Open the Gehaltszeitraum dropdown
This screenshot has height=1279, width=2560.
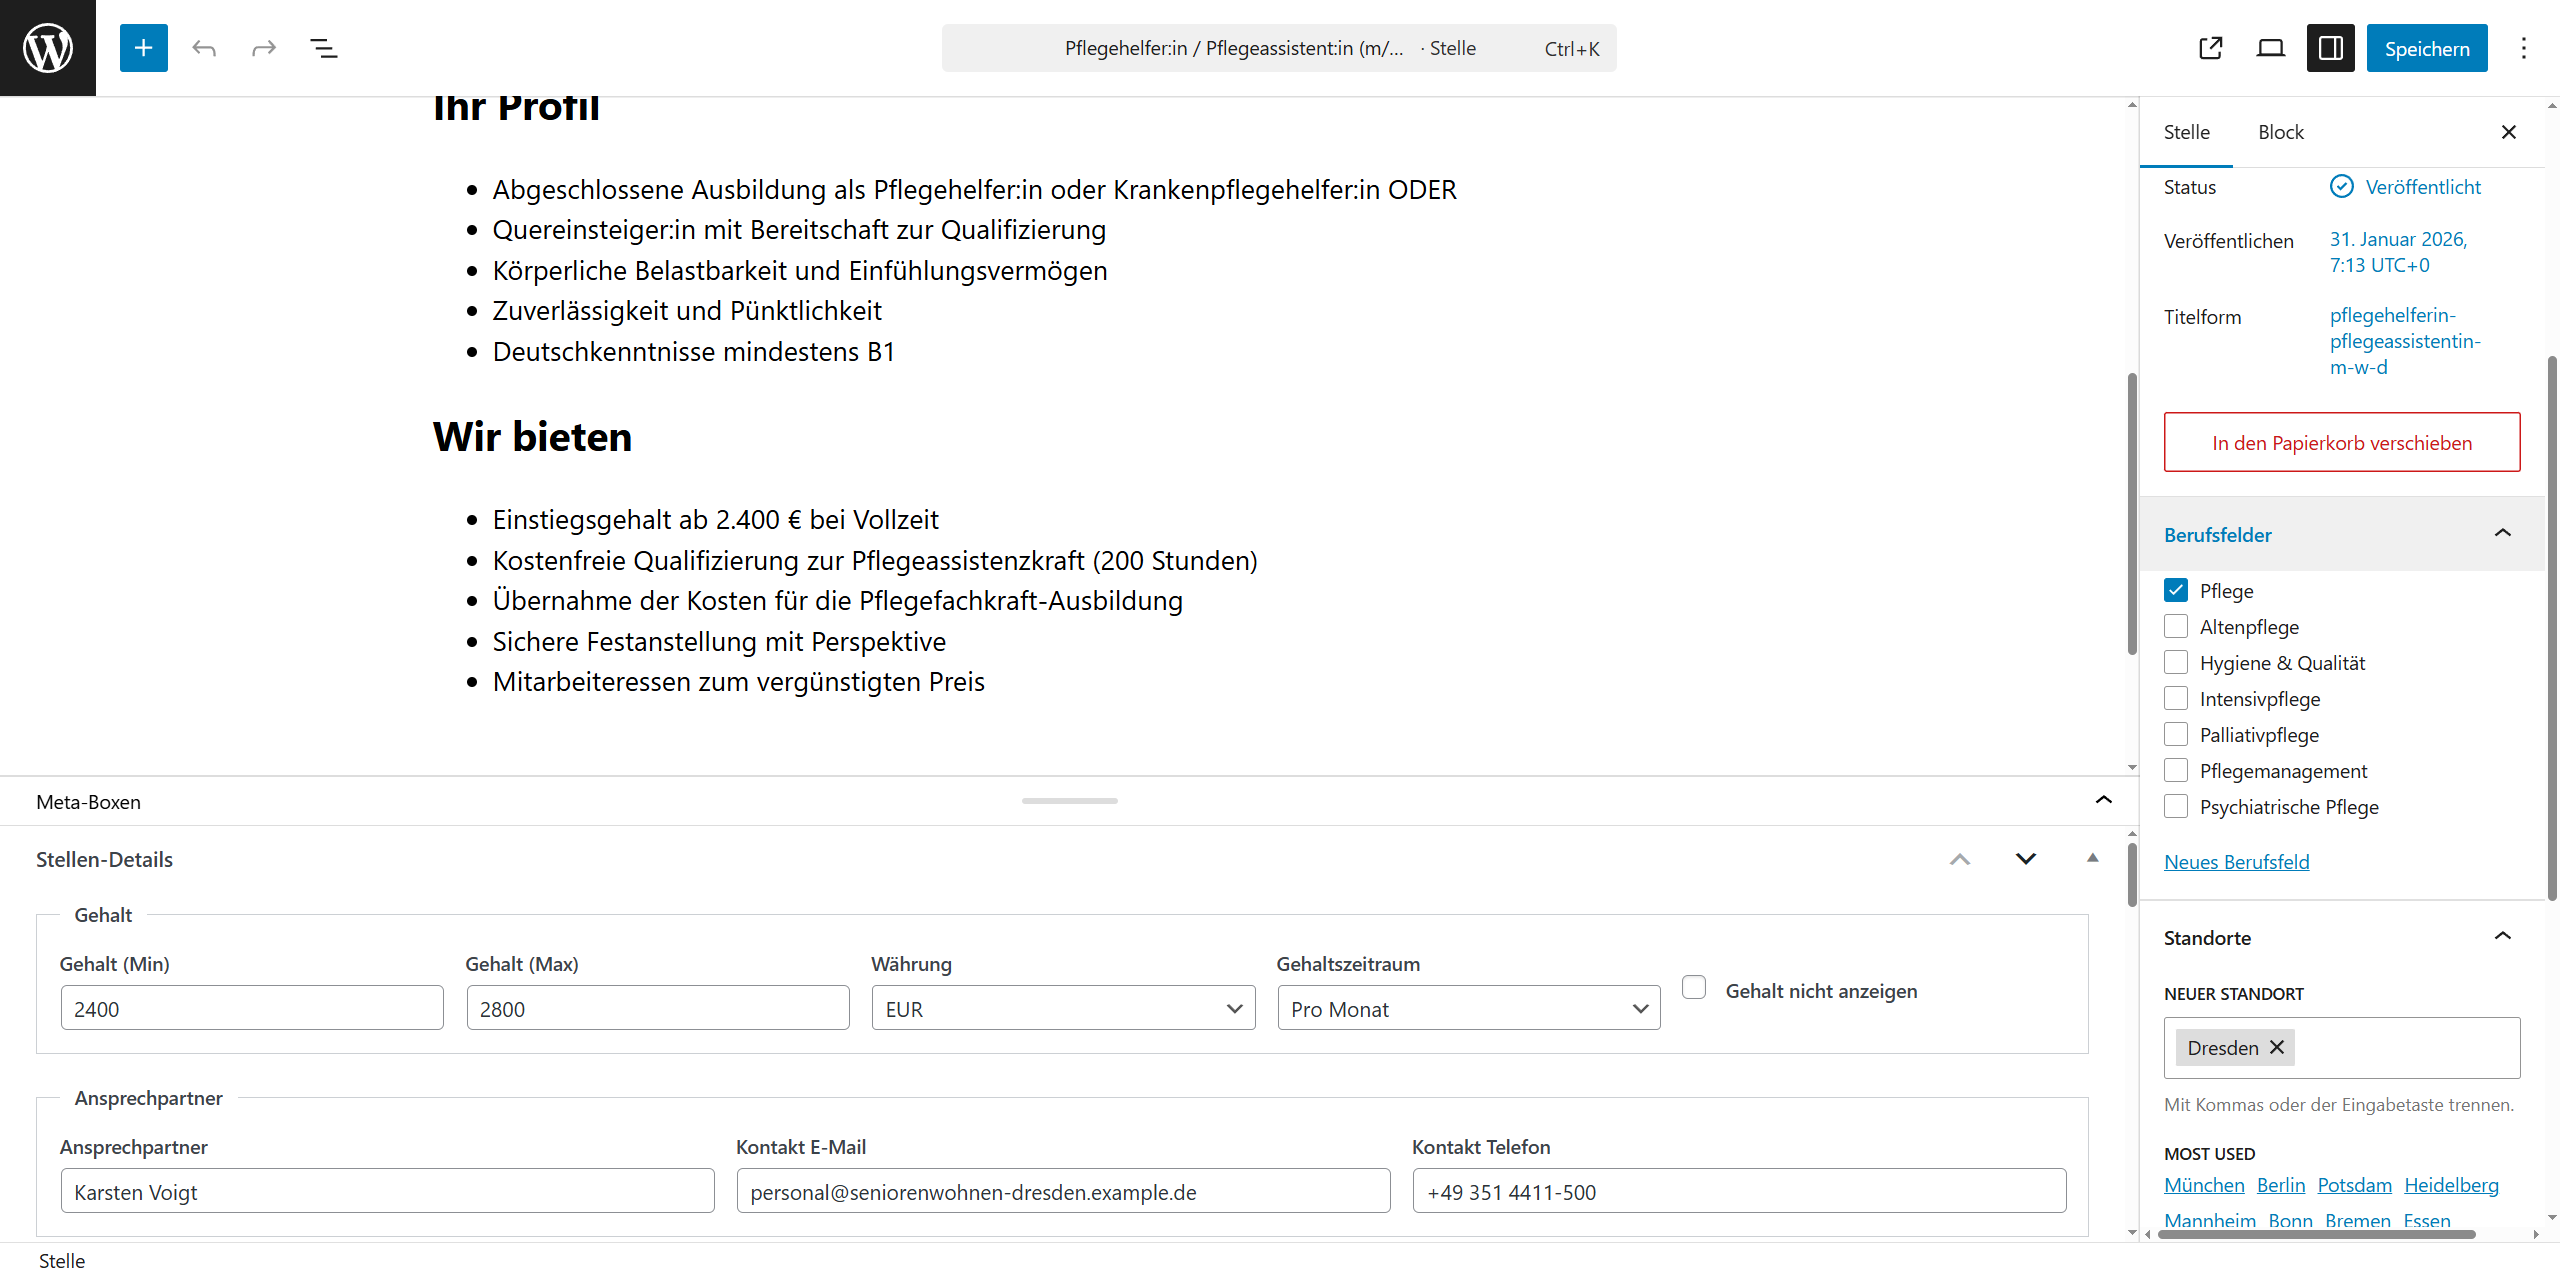pyautogui.click(x=1467, y=1008)
